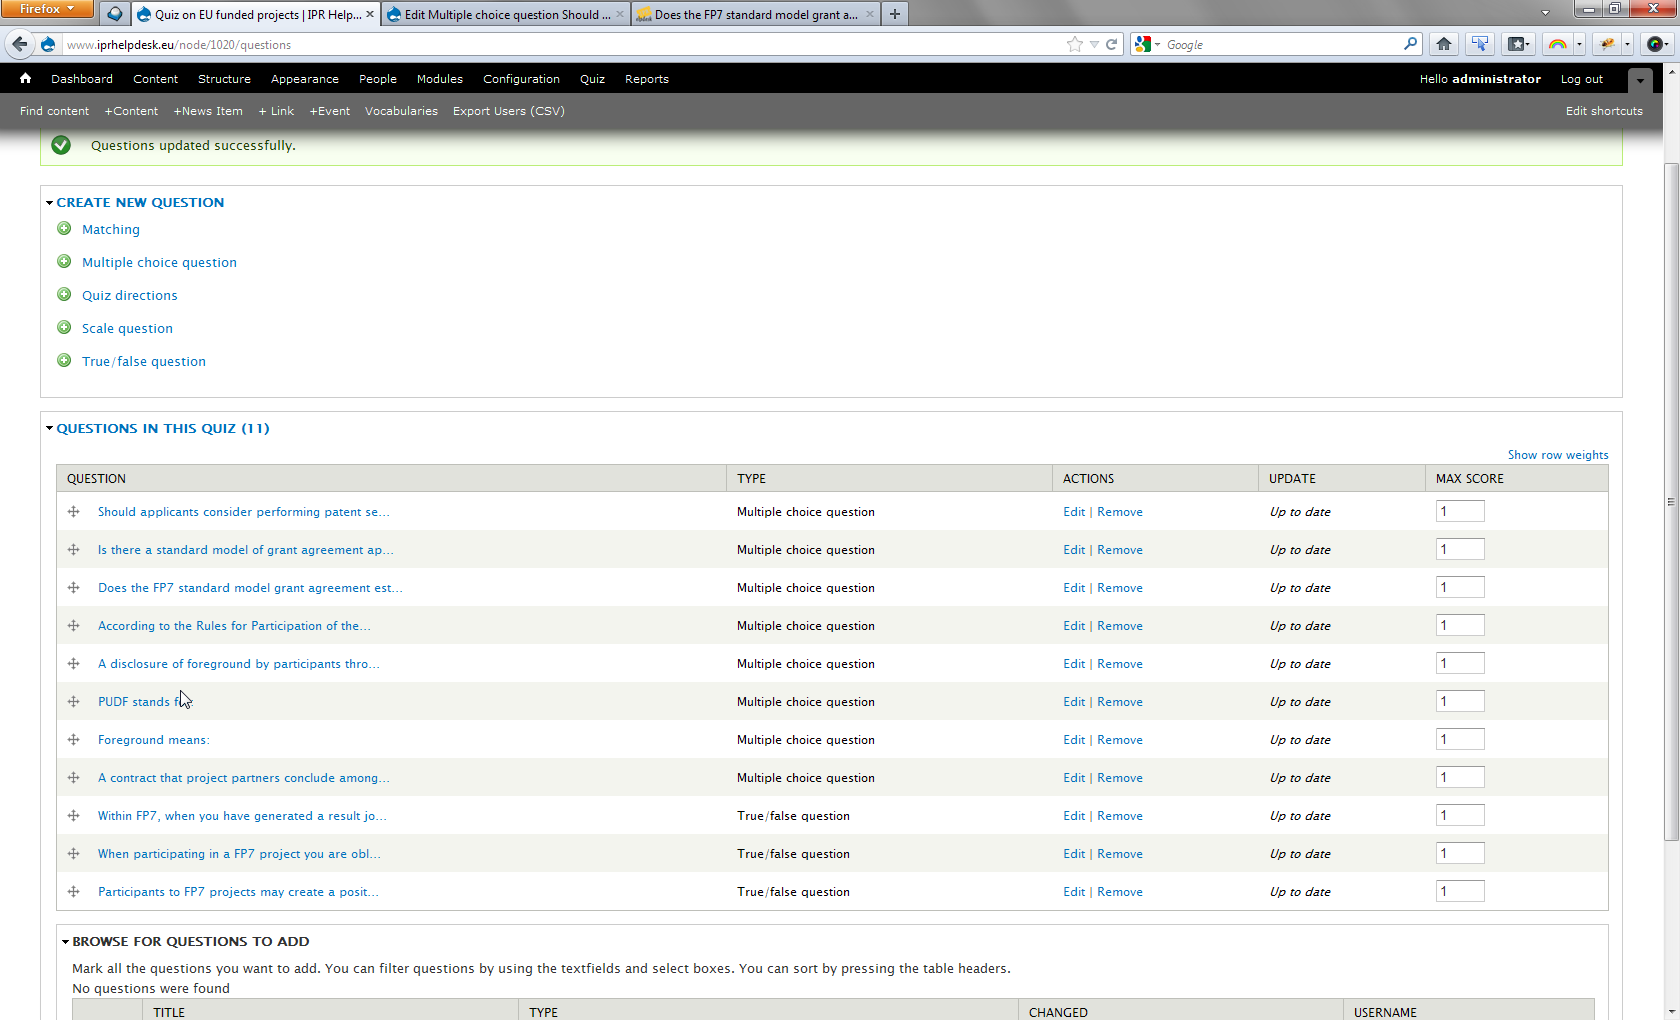Click the select-element cursor toolbar icon
Screen dimensions: 1680x1020
pyautogui.click(x=1480, y=44)
